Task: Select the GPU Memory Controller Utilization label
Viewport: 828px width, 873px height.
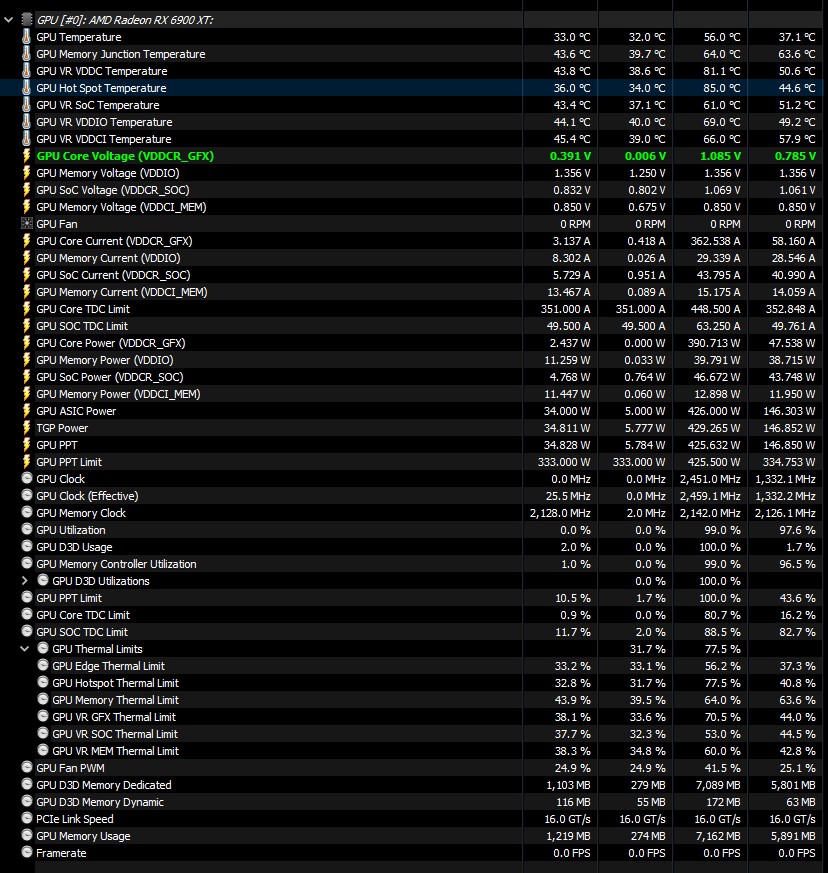Action: click(x=116, y=564)
